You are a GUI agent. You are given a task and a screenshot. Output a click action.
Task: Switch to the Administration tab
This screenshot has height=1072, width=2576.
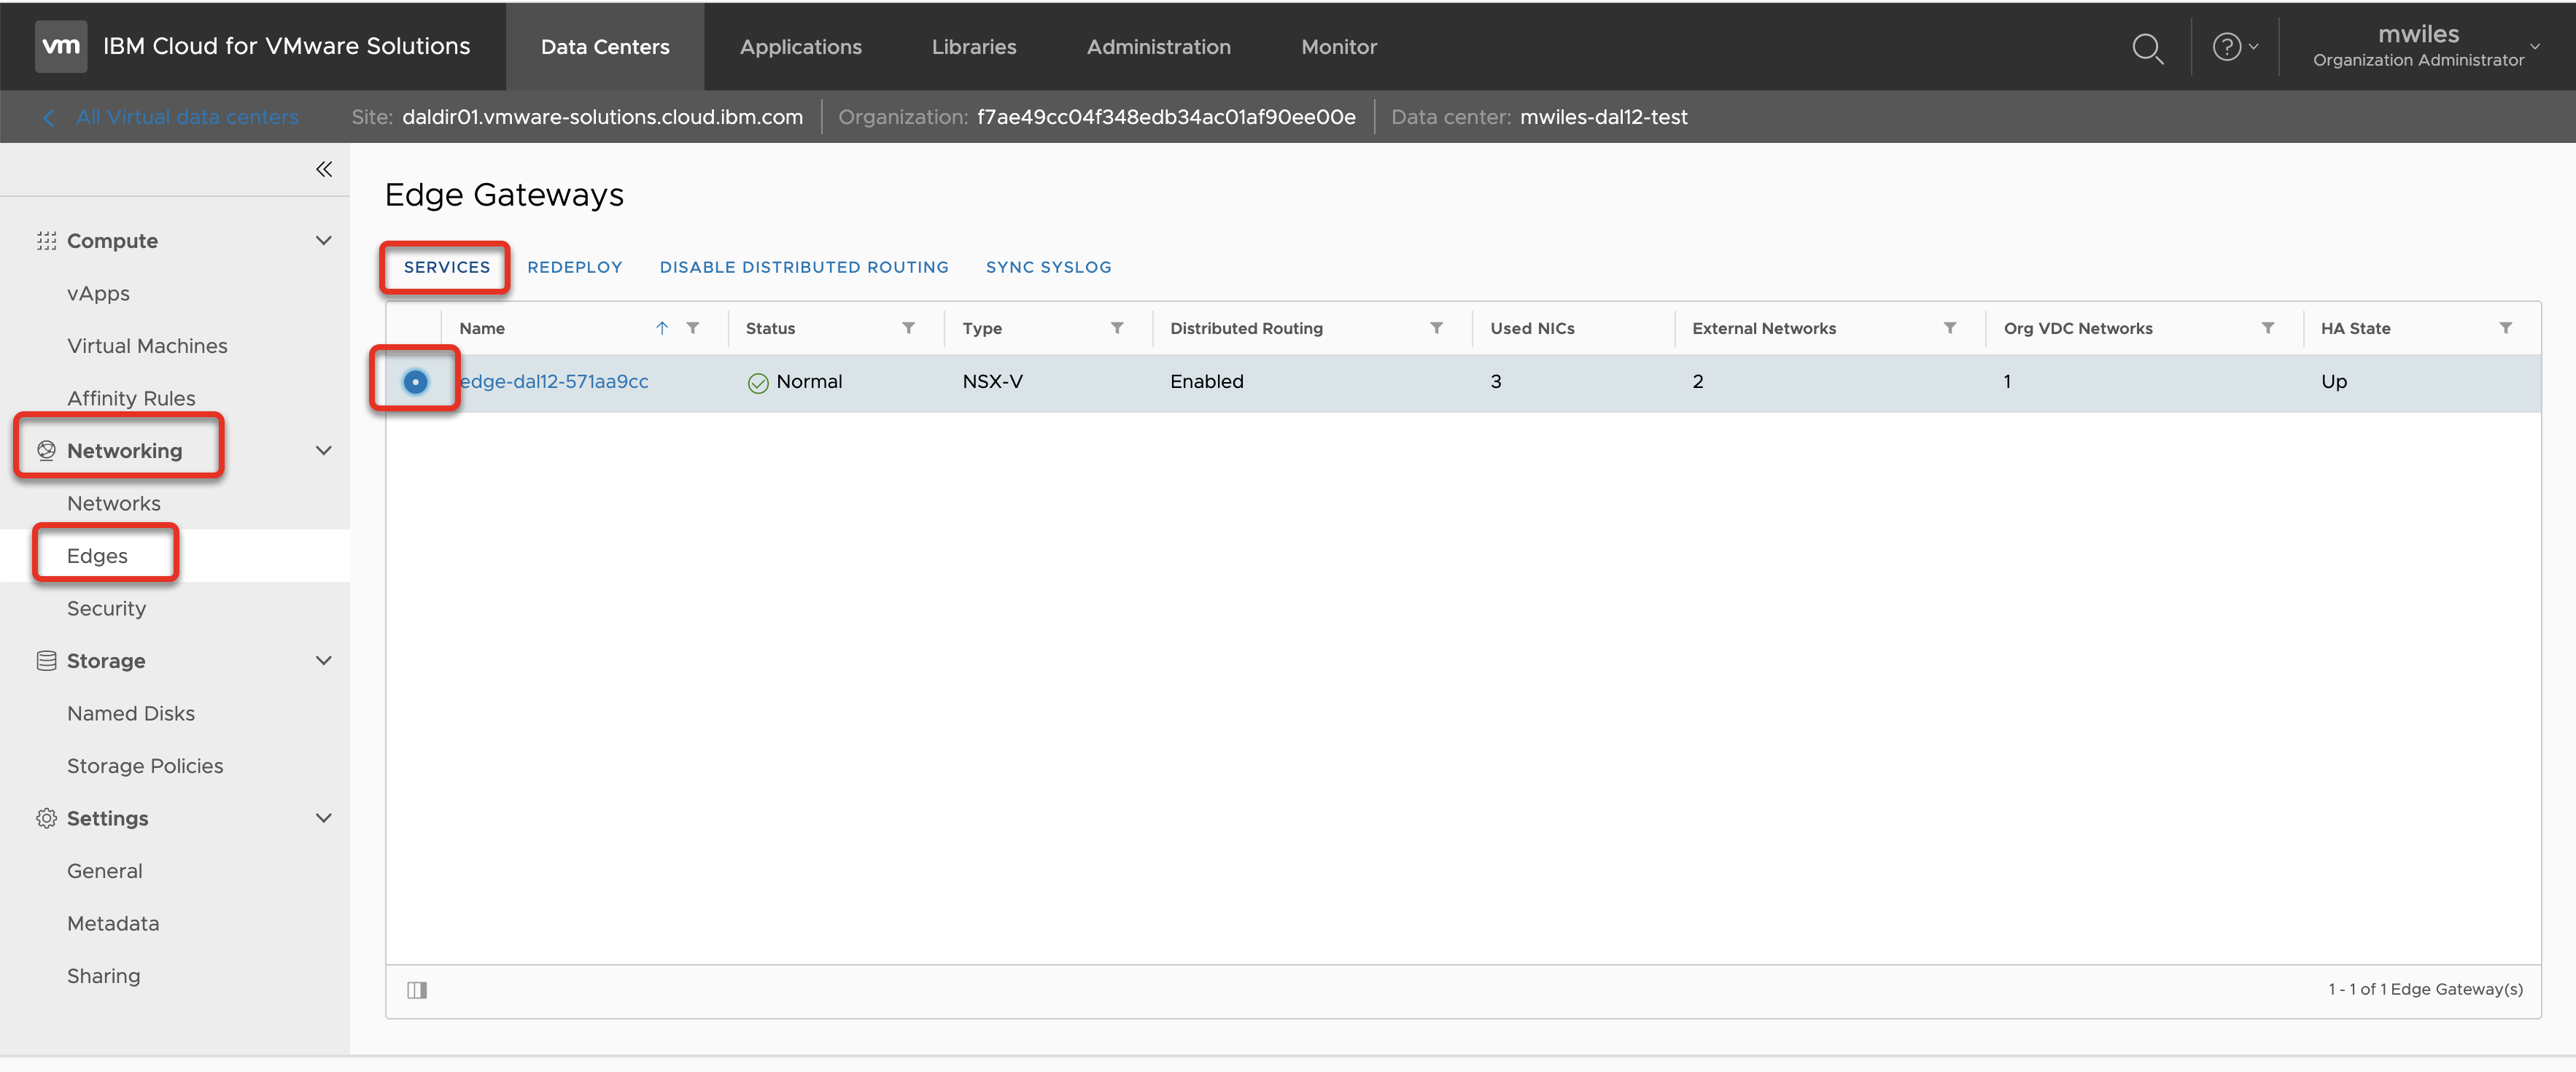click(1158, 47)
